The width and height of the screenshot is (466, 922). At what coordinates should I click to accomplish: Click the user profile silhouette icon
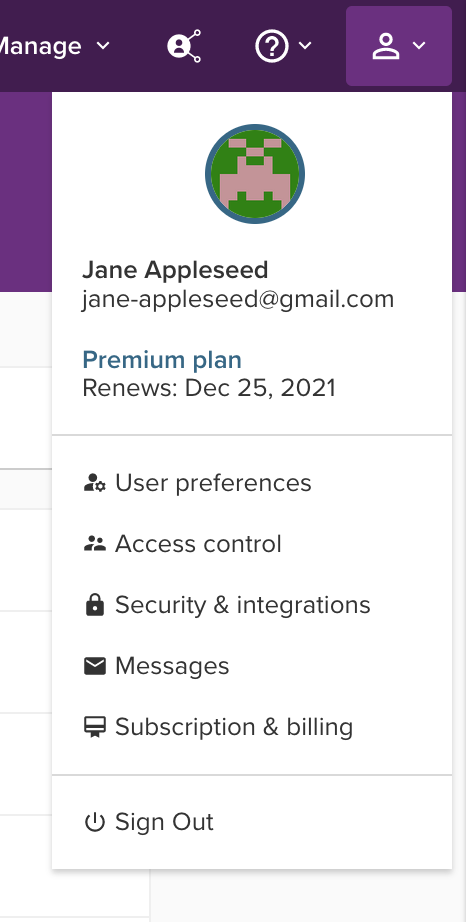coord(385,46)
